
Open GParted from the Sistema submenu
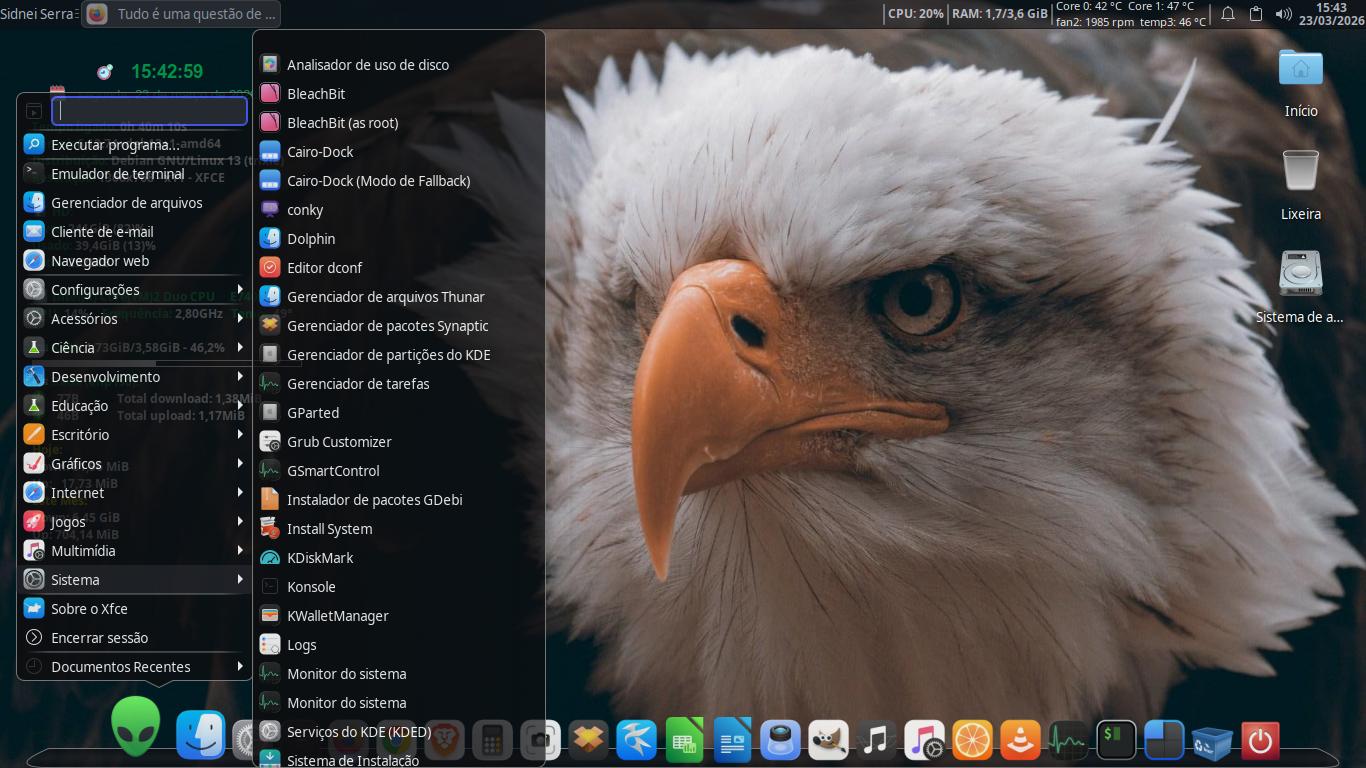[x=312, y=413]
